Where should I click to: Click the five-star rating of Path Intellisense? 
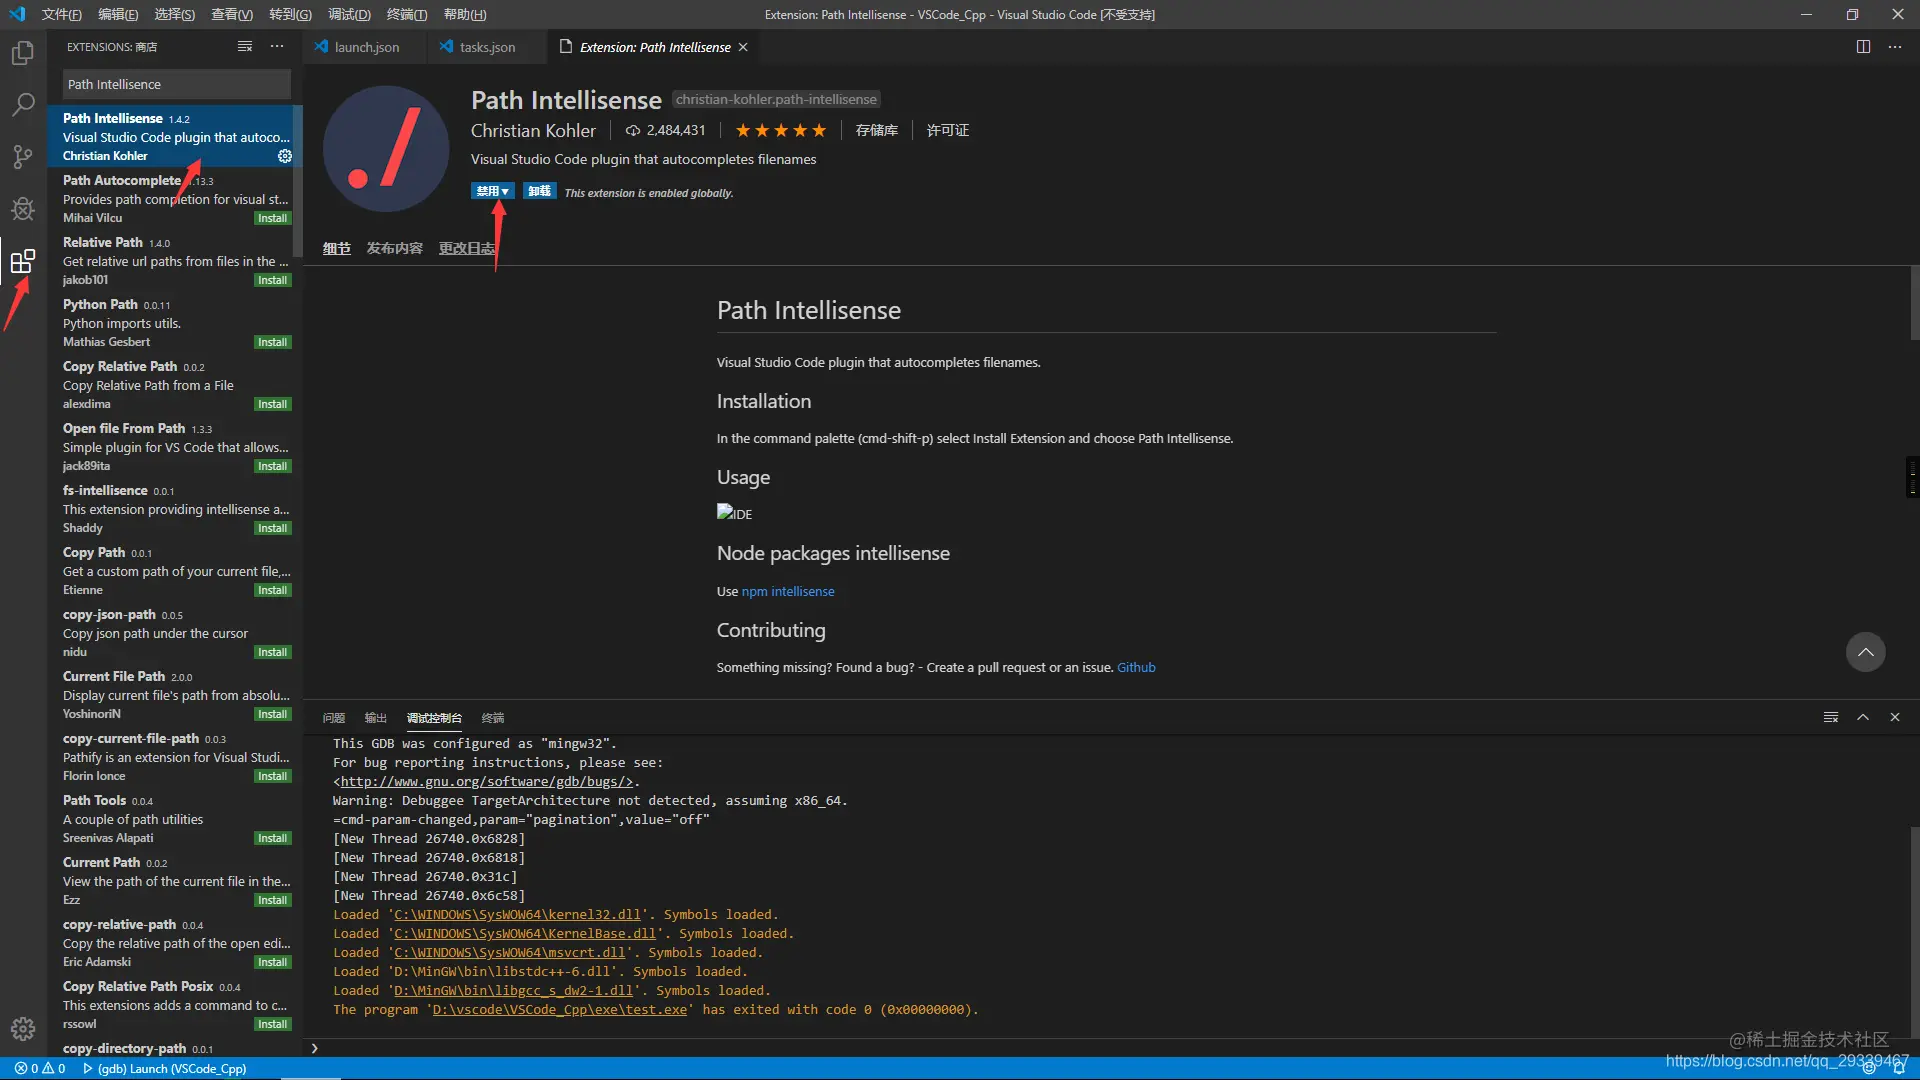click(x=781, y=131)
